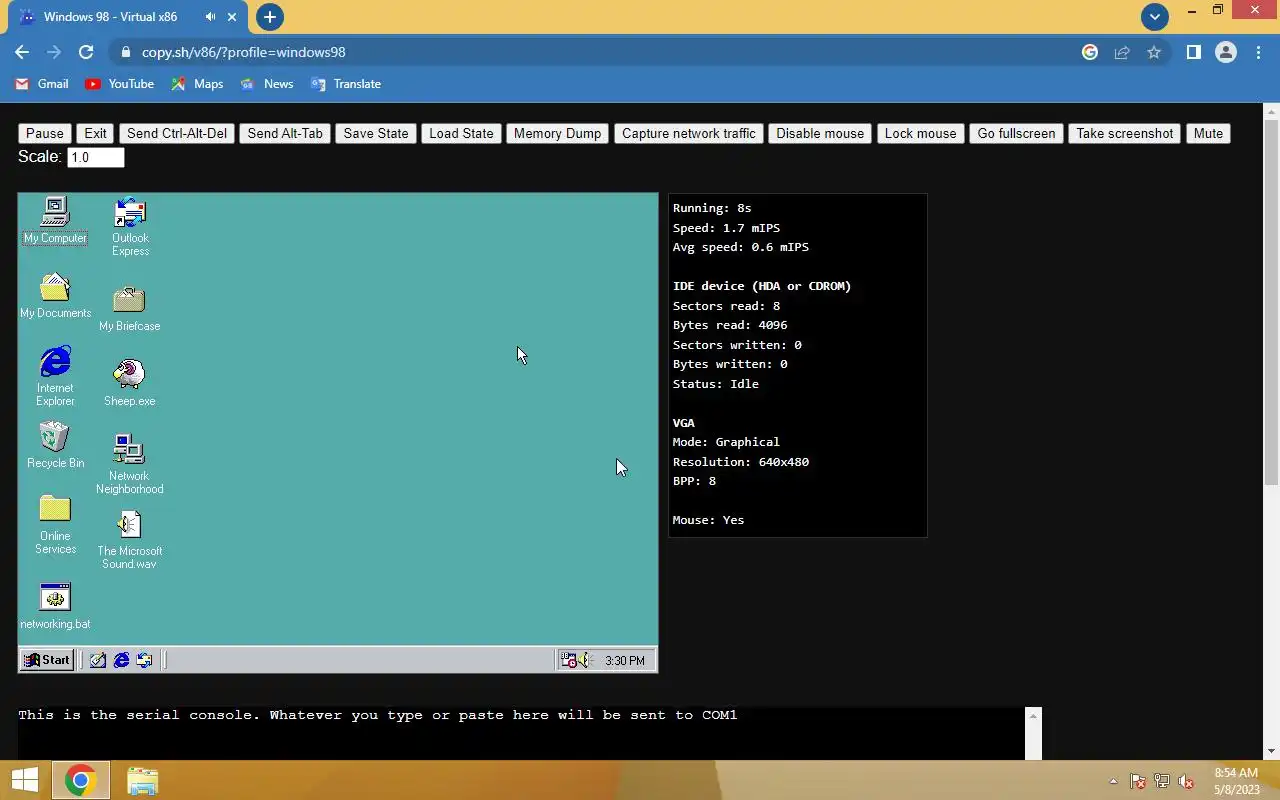Click Load State button
1280x800 pixels.
(461, 133)
